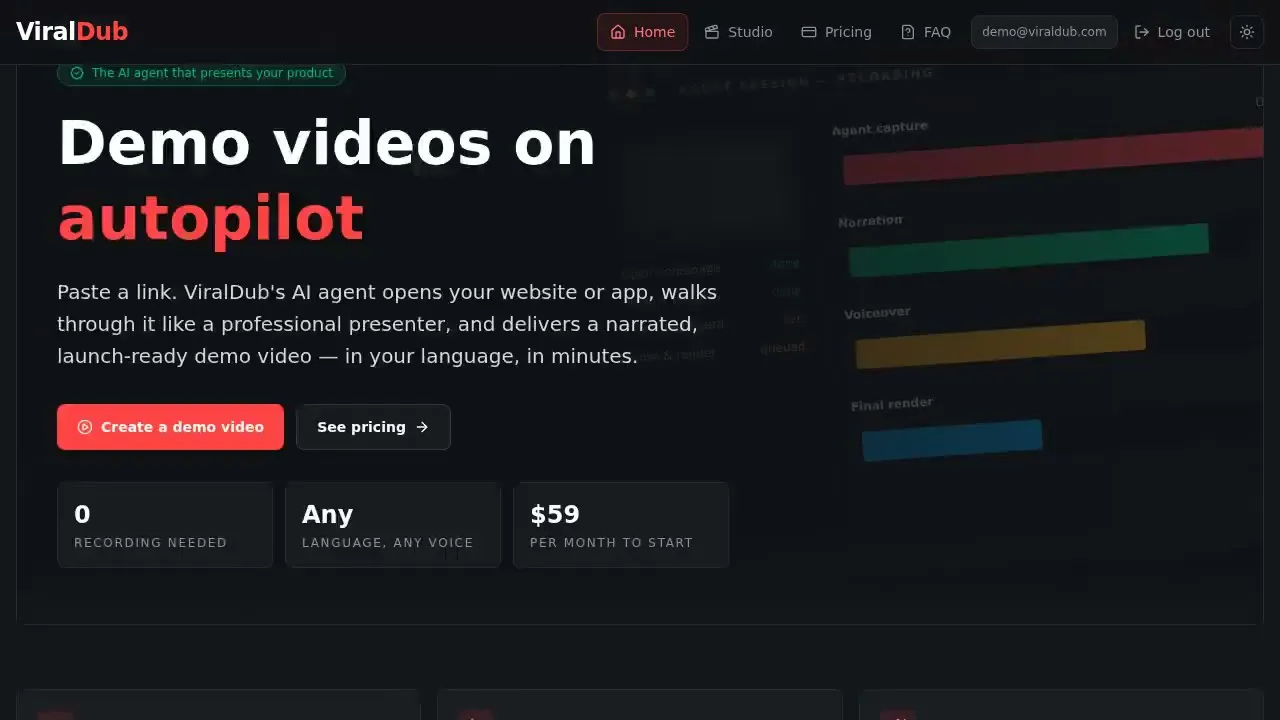Click the green Narration progress bar
1280x720 pixels.
pos(1029,250)
